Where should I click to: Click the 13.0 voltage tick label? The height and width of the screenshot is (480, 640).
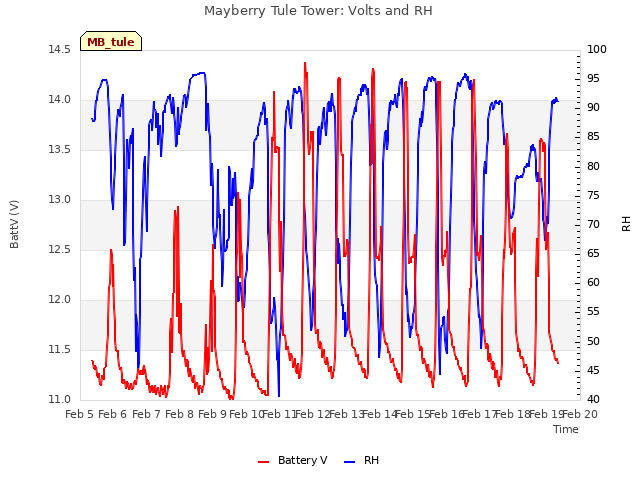[x=60, y=200]
